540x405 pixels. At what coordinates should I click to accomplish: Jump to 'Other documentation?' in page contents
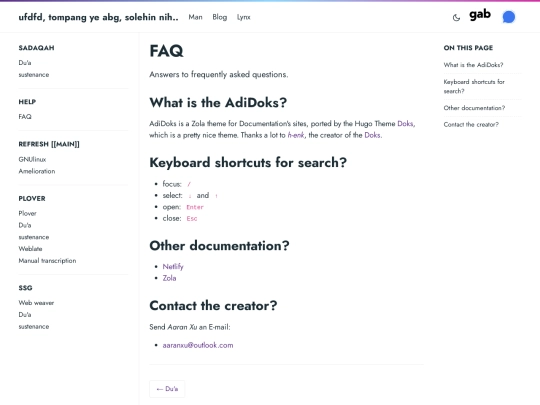[x=474, y=108]
